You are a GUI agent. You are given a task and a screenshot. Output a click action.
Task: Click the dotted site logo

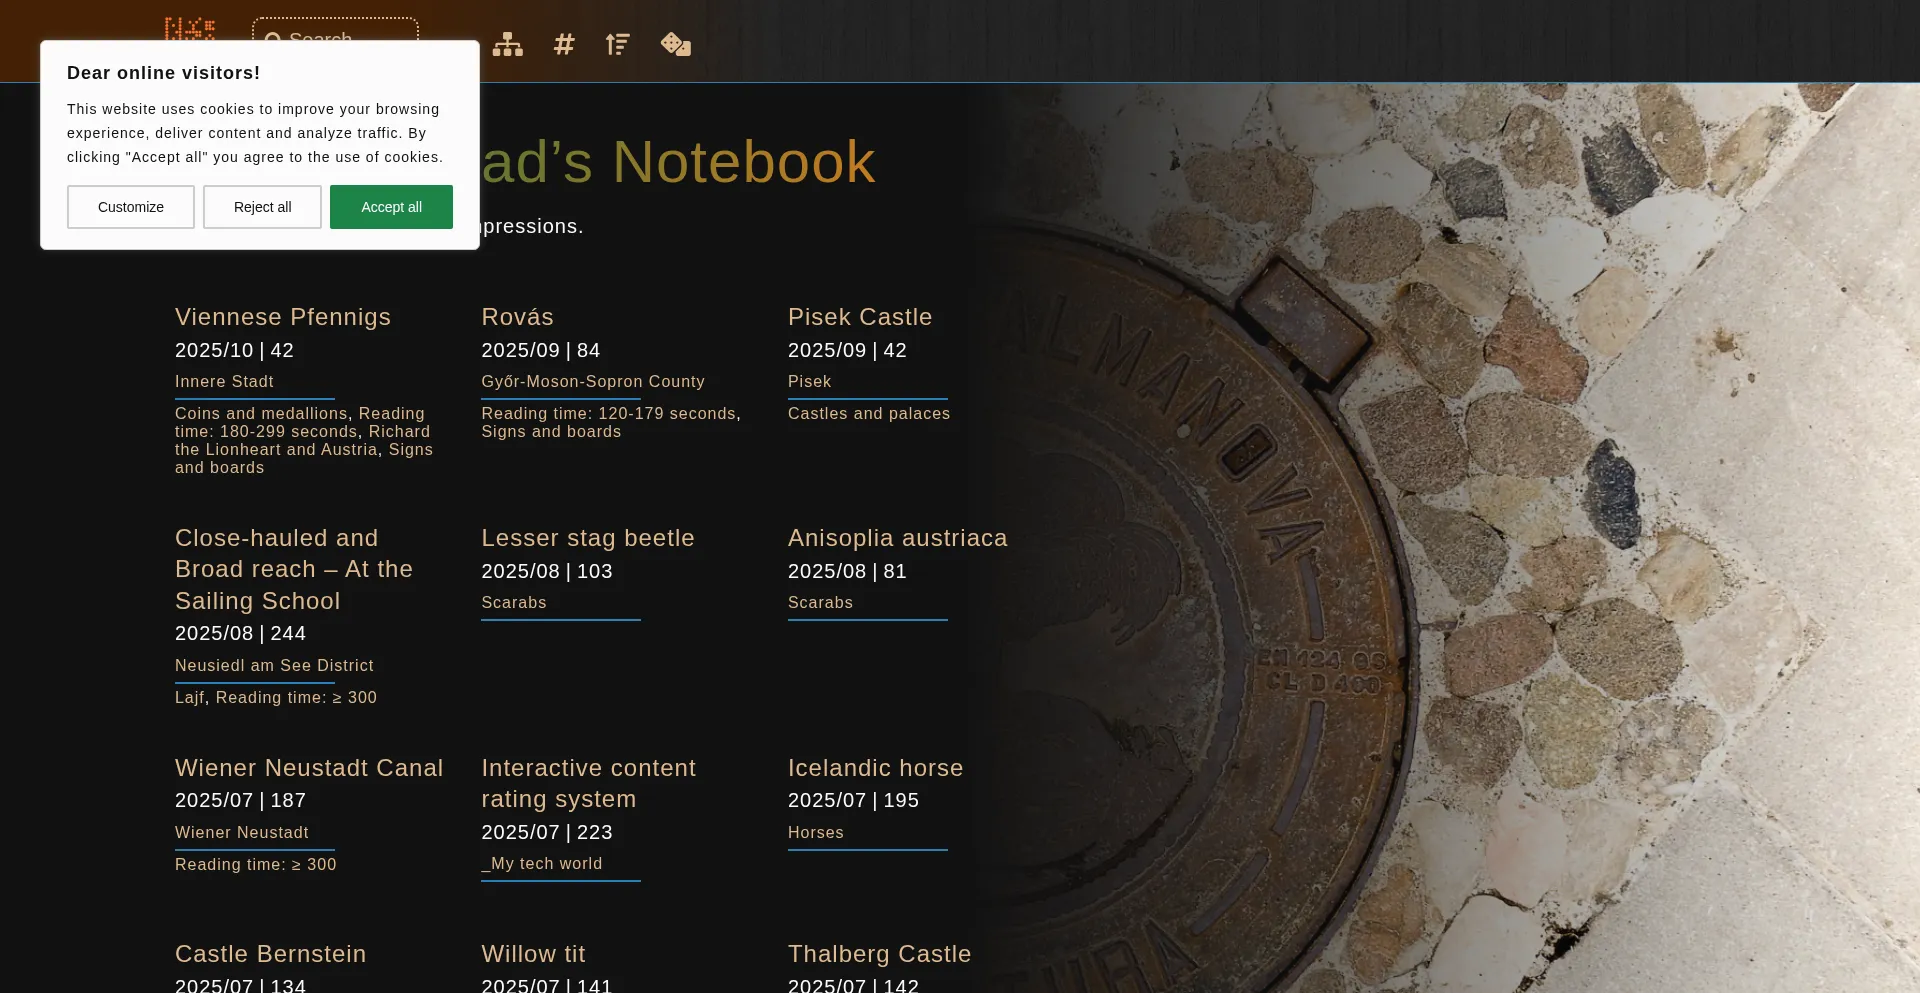point(190,27)
